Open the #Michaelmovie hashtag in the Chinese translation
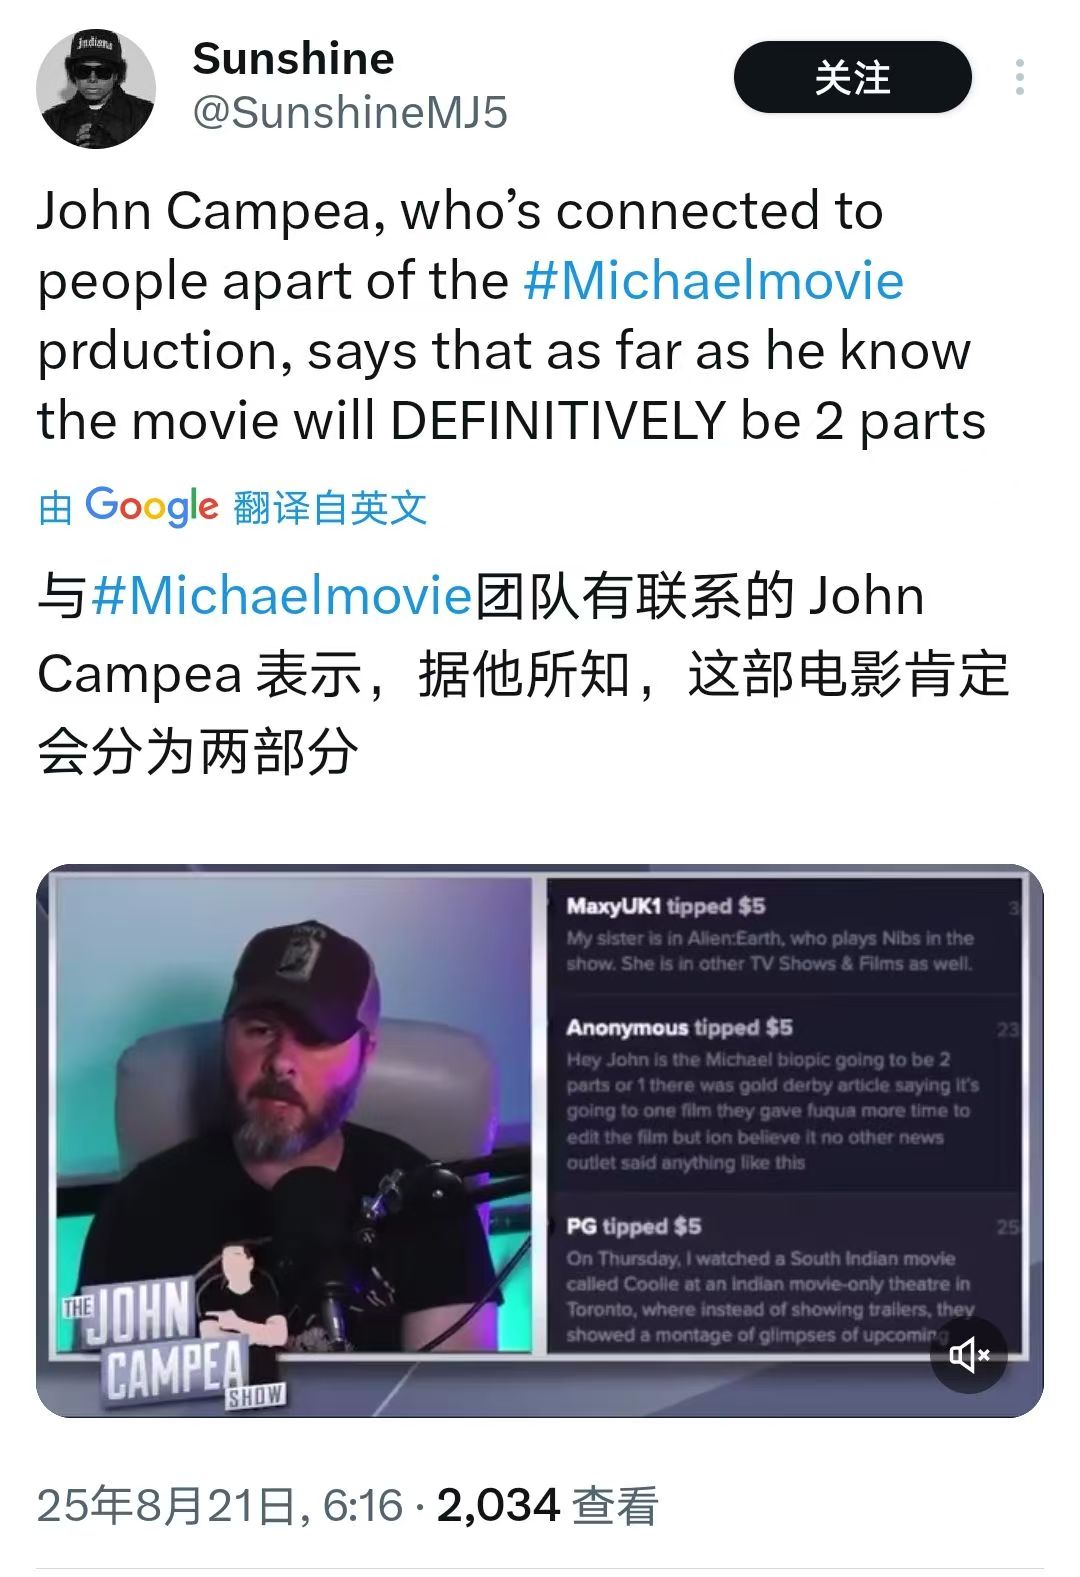The height and width of the screenshot is (1577, 1080). [281, 596]
